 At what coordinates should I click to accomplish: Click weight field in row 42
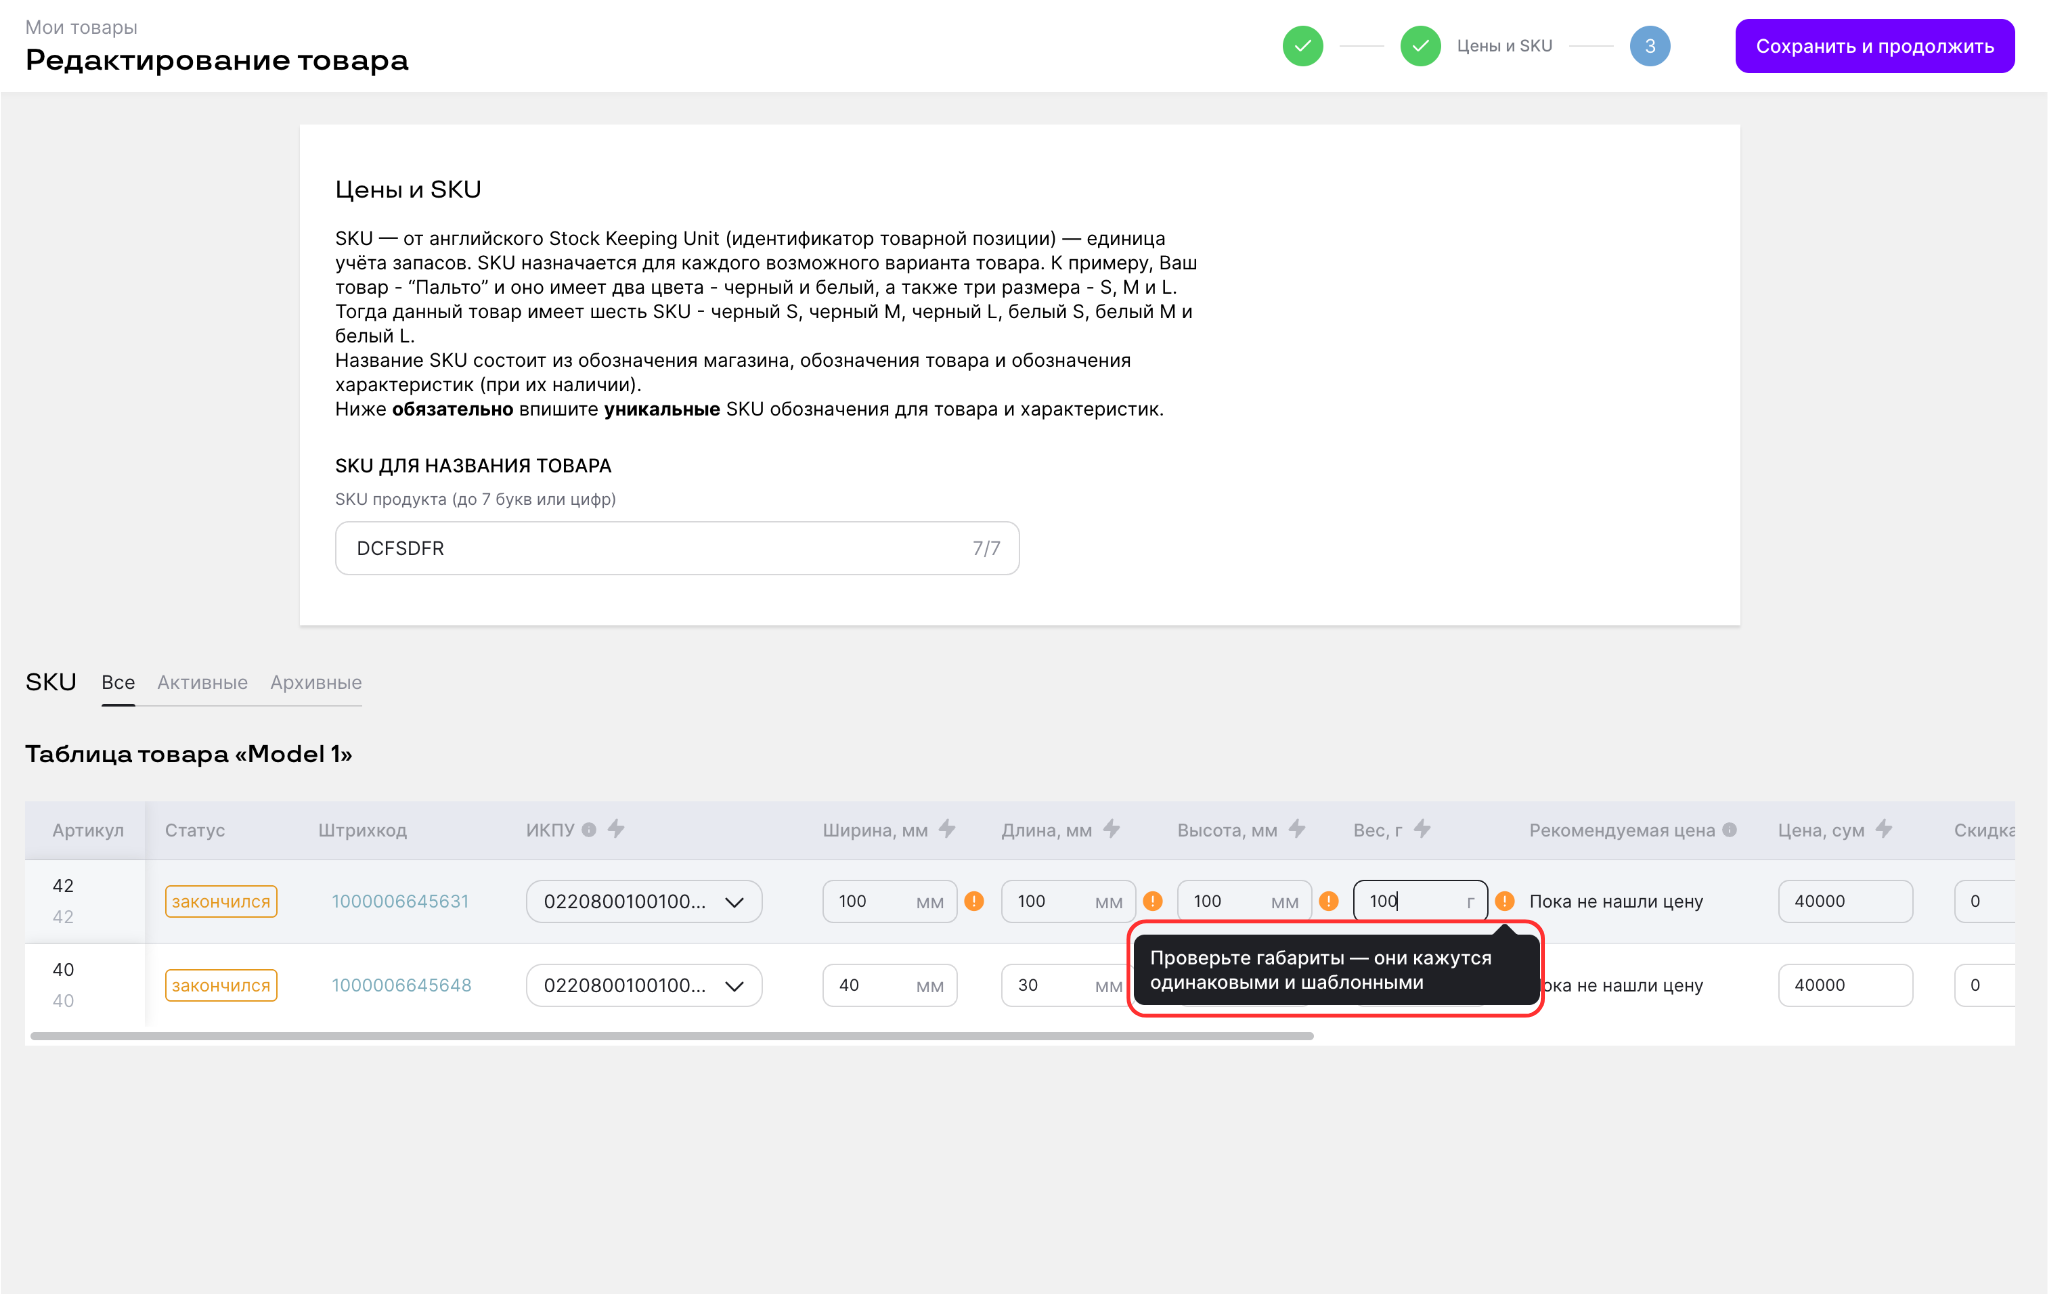click(x=1420, y=901)
